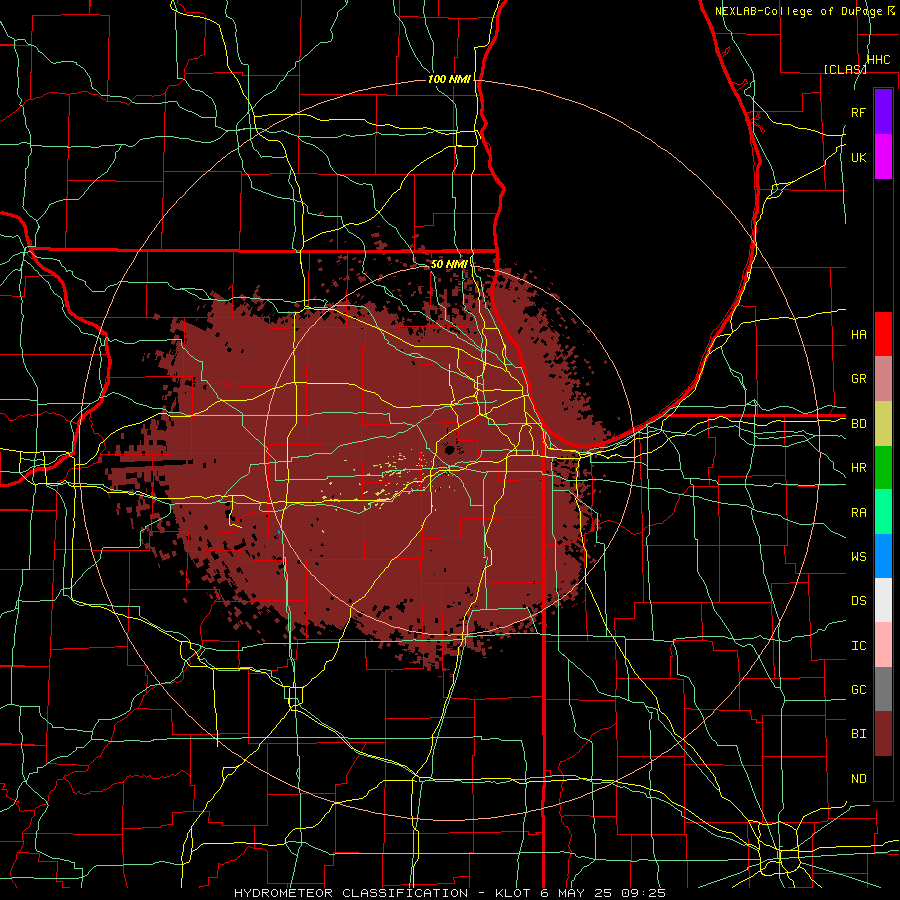900x900 pixels.
Task: Click the [CLAS] legend header
Action: [x=845, y=69]
